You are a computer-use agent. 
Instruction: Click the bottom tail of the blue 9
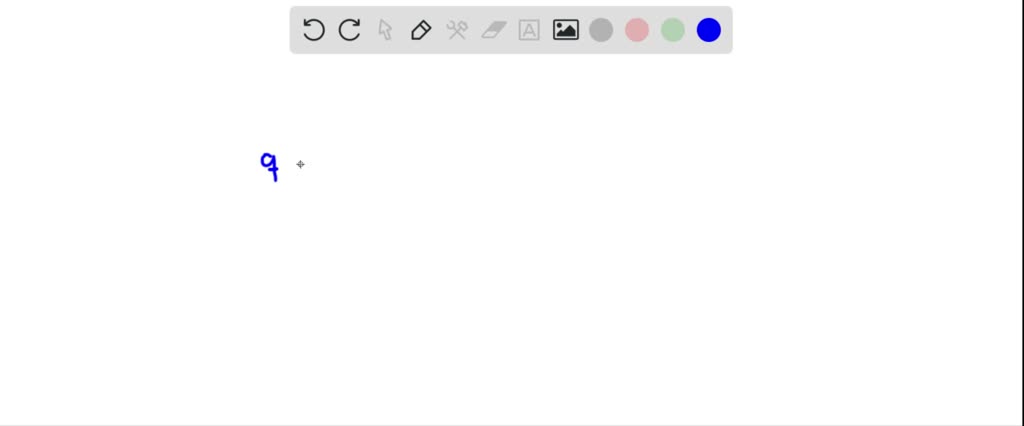(276, 176)
